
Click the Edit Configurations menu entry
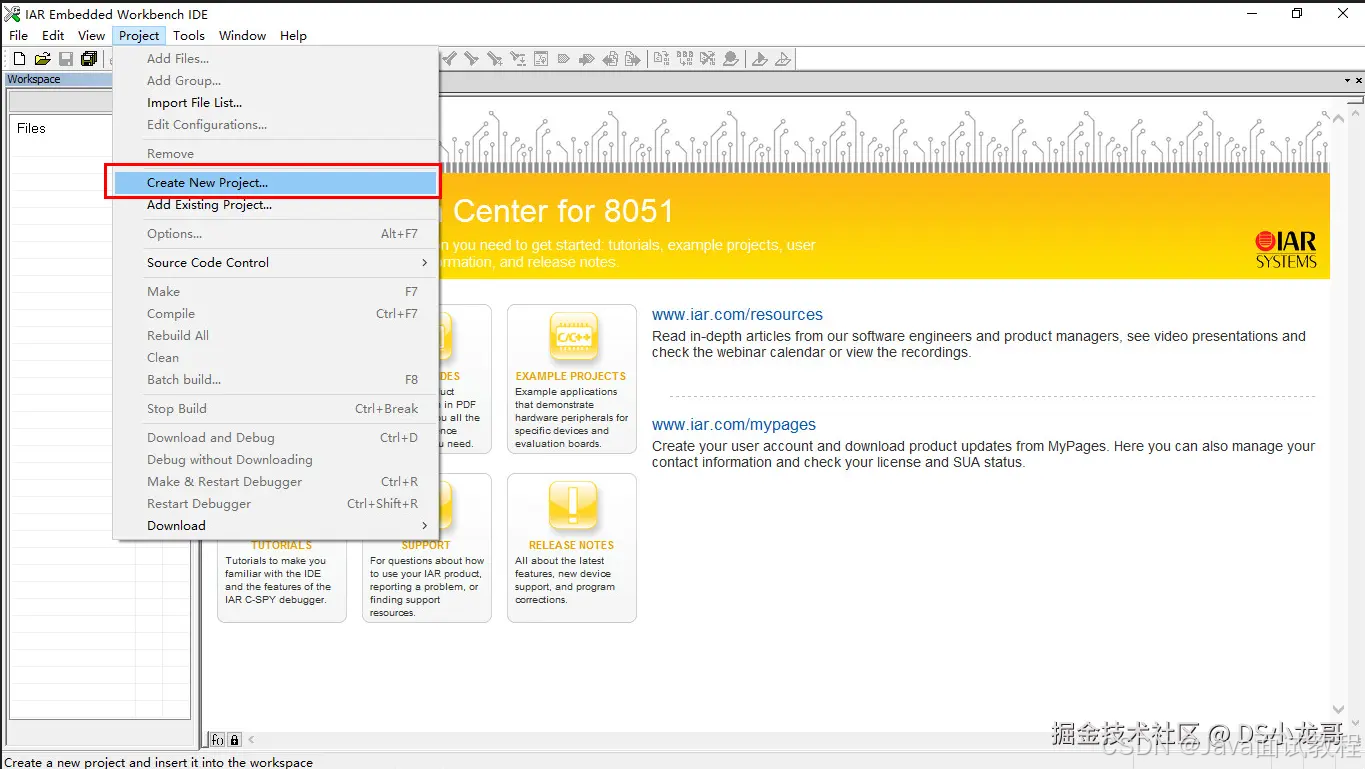275,125
